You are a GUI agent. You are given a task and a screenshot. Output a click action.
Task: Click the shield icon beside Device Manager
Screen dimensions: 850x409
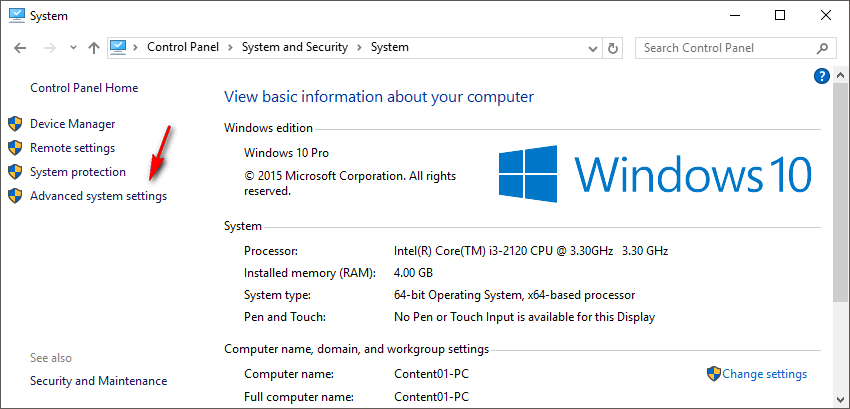tap(14, 124)
